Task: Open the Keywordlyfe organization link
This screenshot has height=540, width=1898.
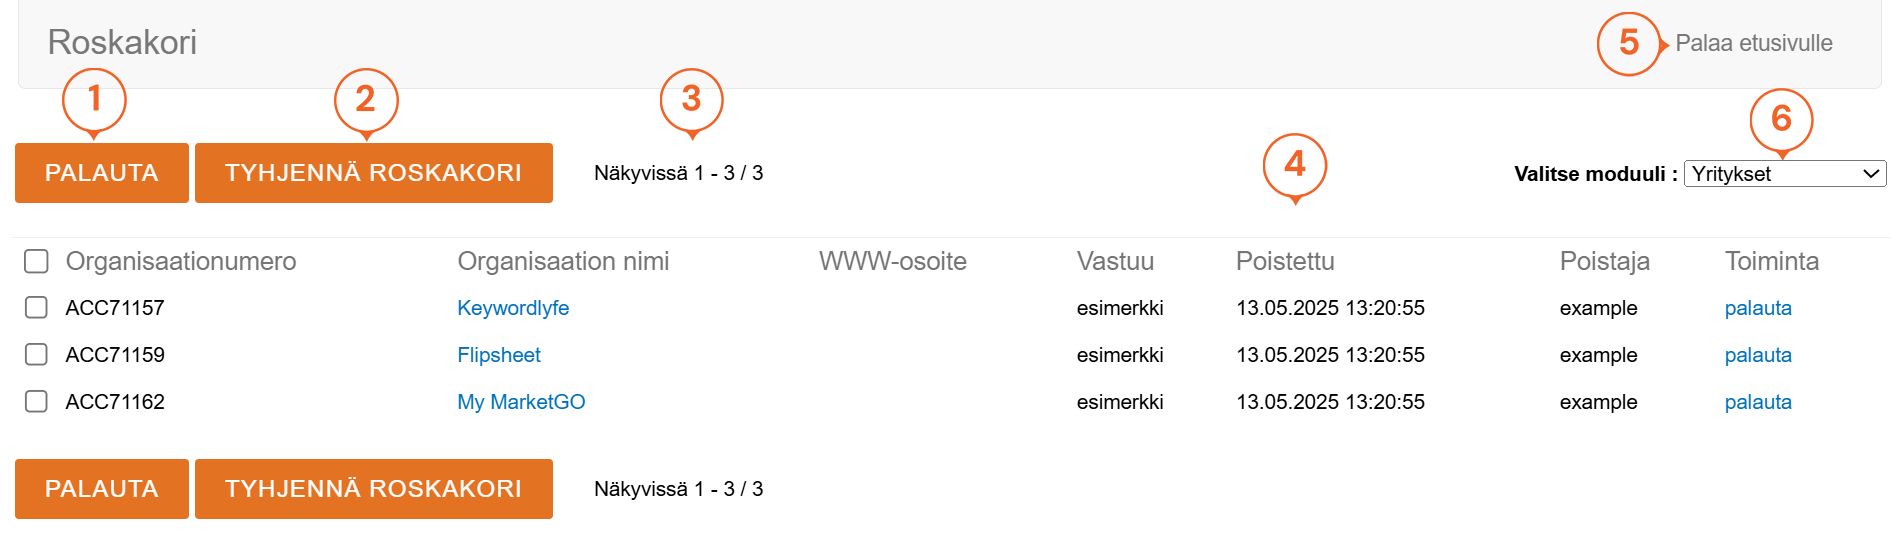Action: coord(513,308)
